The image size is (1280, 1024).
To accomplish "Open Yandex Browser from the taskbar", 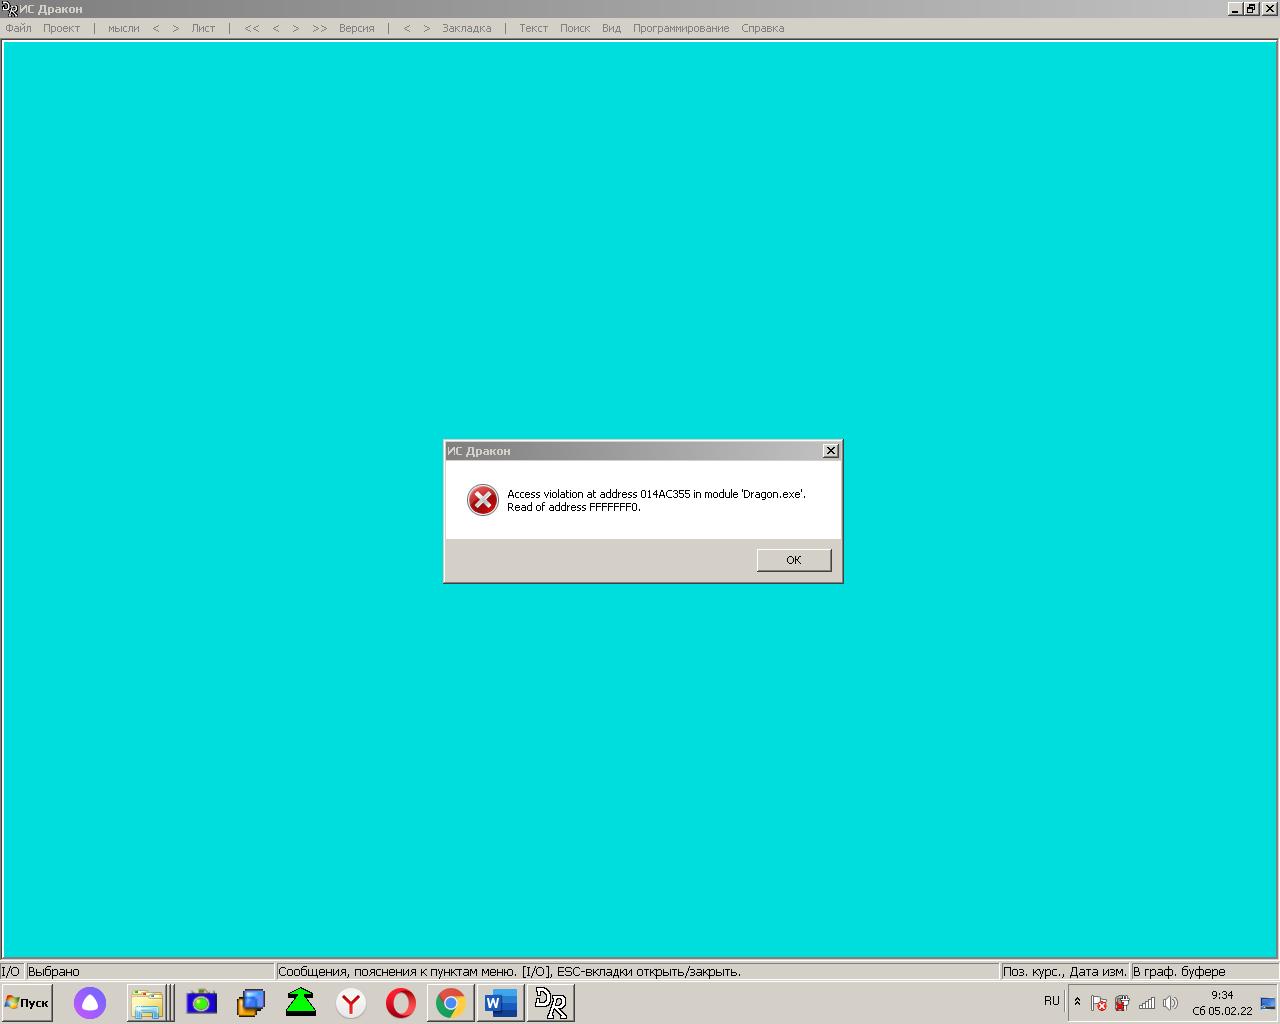I will click(351, 1002).
